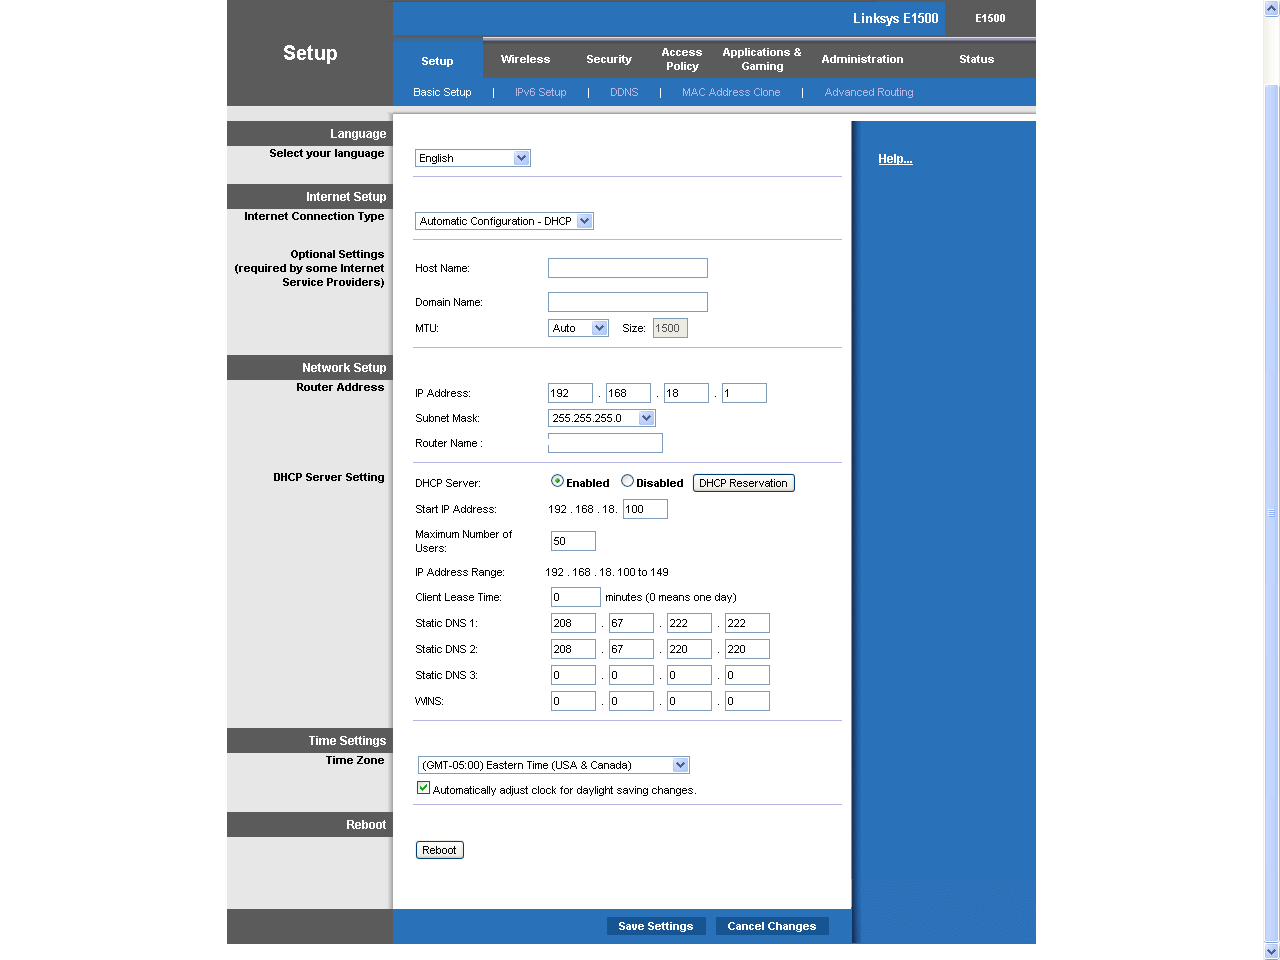The image size is (1280, 960).
Task: Click MAC Address Clone
Action: point(731,92)
